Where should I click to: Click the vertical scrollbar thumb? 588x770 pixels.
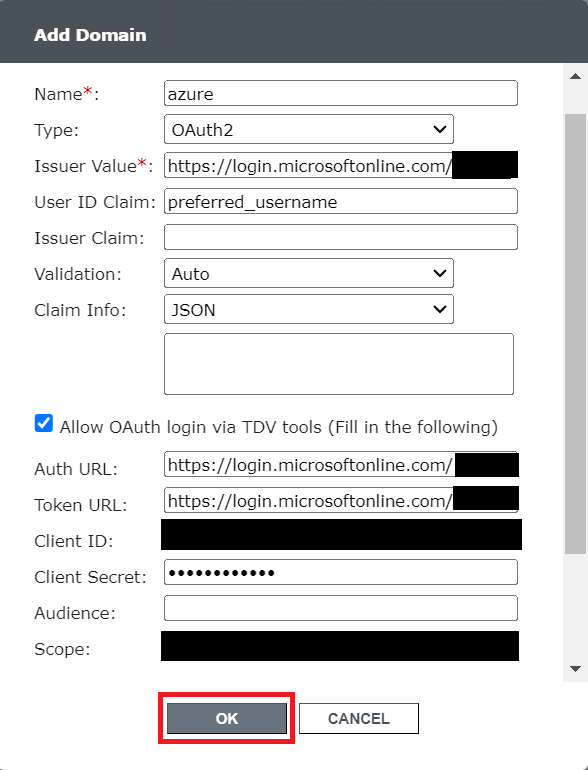pyautogui.click(x=575, y=334)
